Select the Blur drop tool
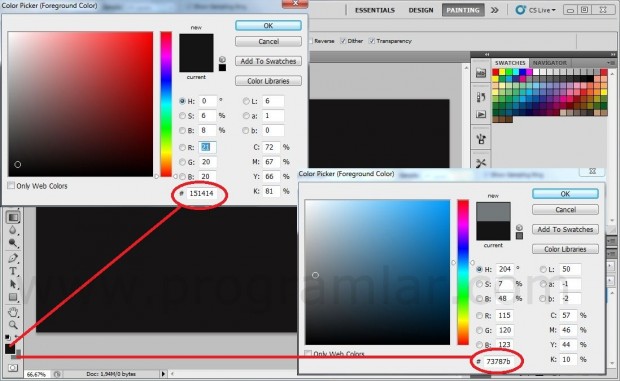620x381 pixels. 13,230
